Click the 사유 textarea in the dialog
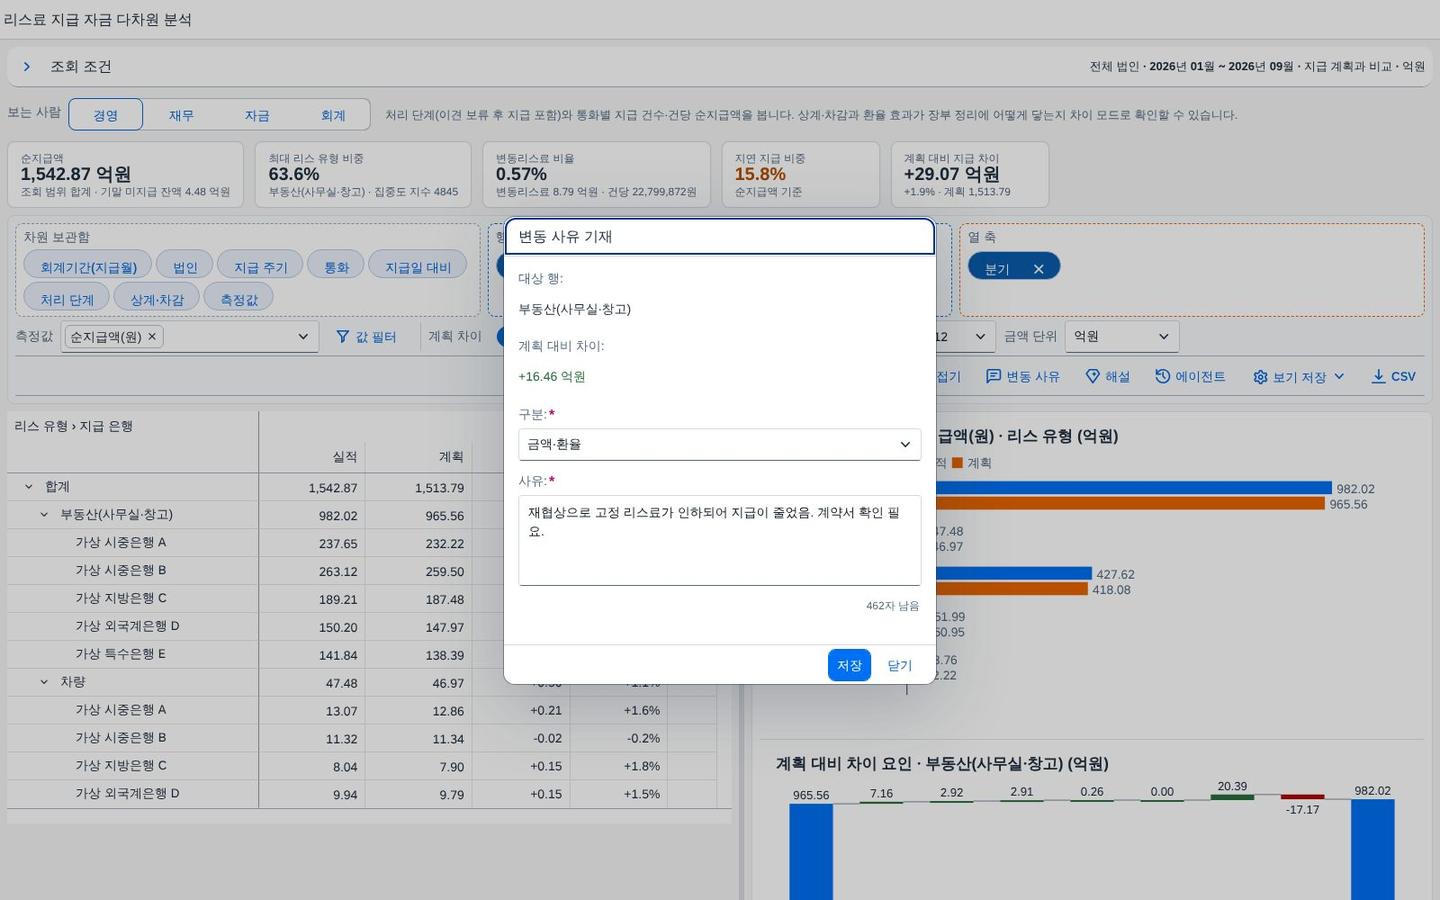The height and width of the screenshot is (900, 1440). pos(719,540)
